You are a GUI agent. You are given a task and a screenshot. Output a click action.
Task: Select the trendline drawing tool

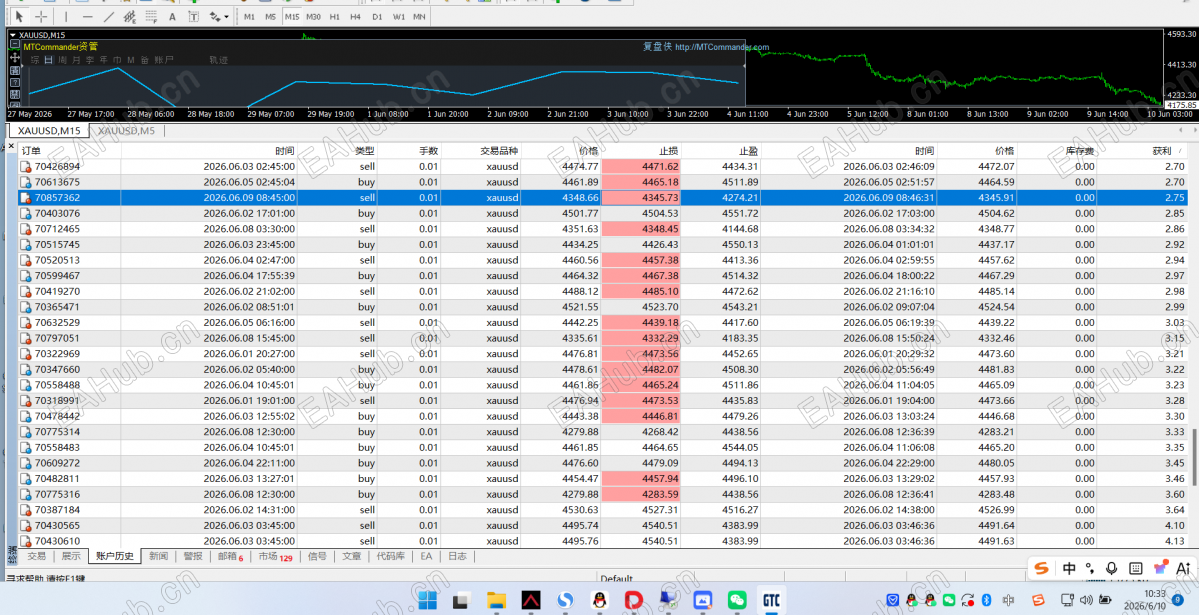(x=109, y=16)
